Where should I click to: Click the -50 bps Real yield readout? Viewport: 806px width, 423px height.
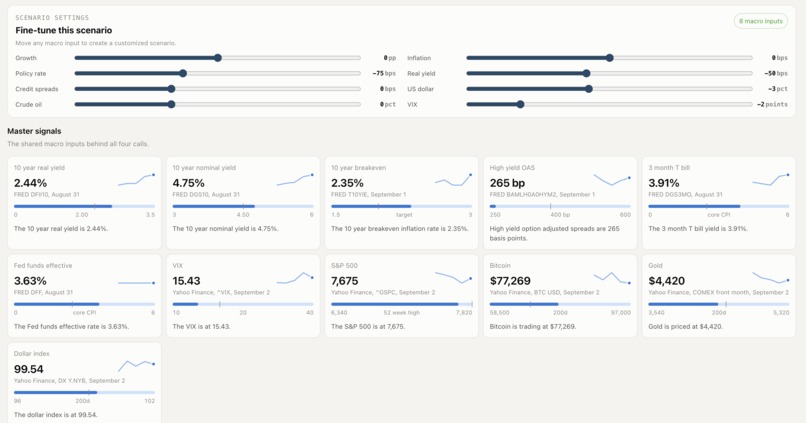coord(776,73)
